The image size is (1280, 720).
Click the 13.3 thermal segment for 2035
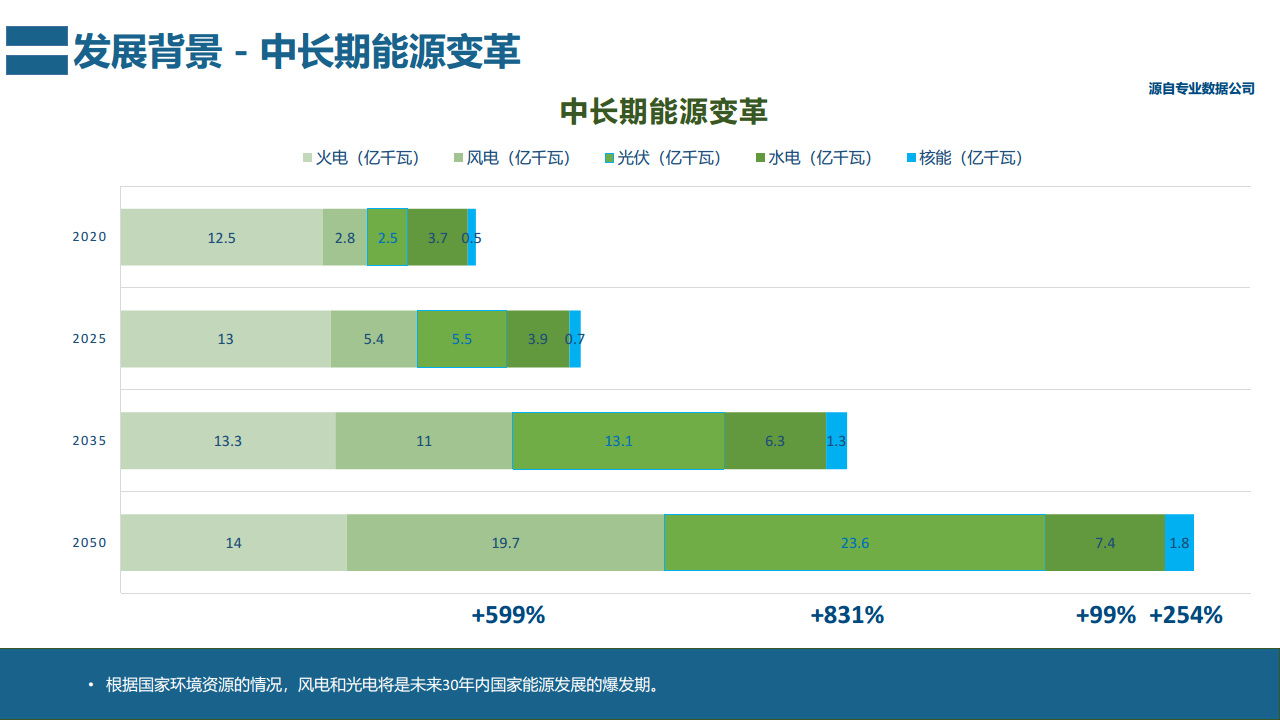click(228, 441)
